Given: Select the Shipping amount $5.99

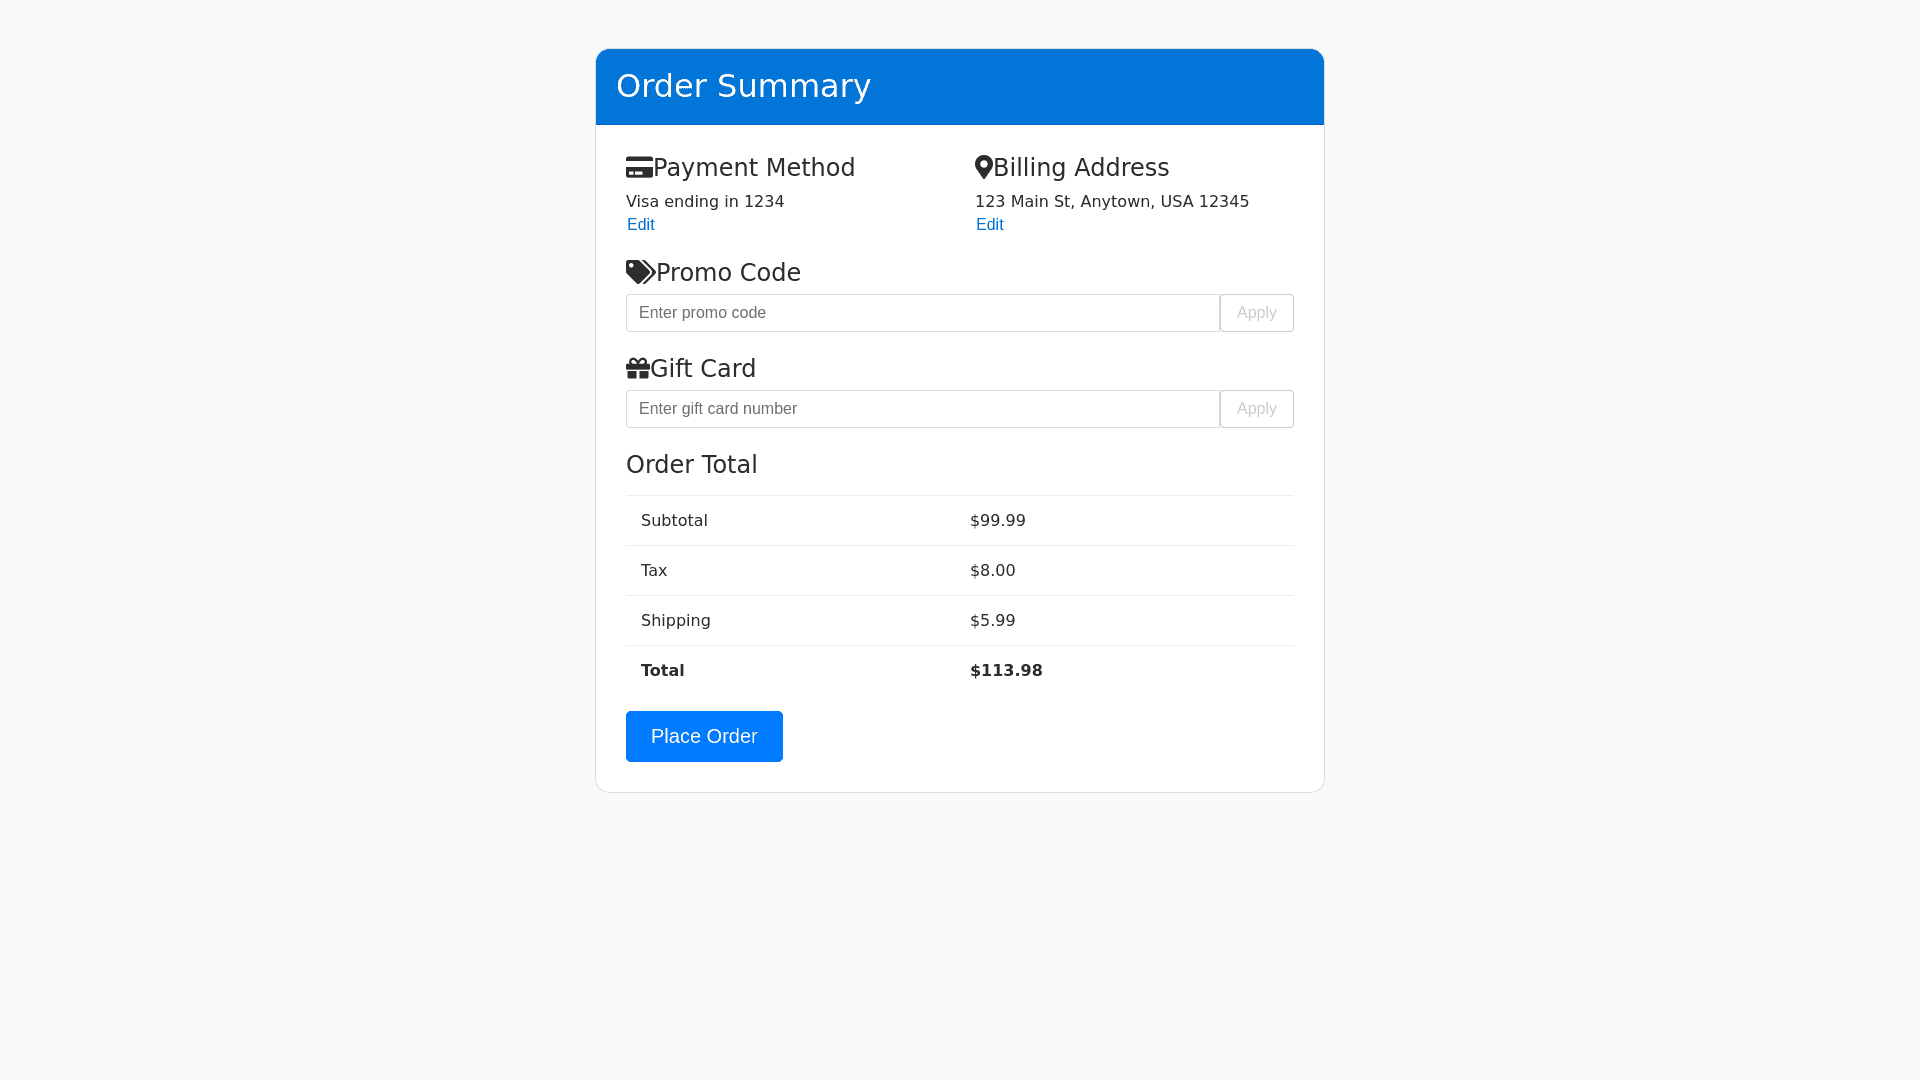Looking at the screenshot, I should [993, 620].
